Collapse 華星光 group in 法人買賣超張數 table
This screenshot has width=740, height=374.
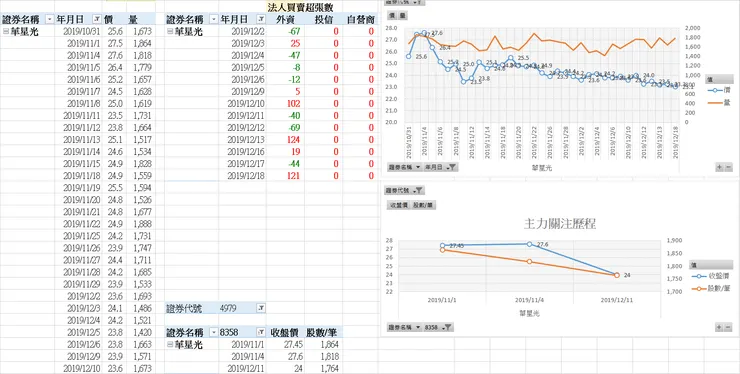[170, 32]
